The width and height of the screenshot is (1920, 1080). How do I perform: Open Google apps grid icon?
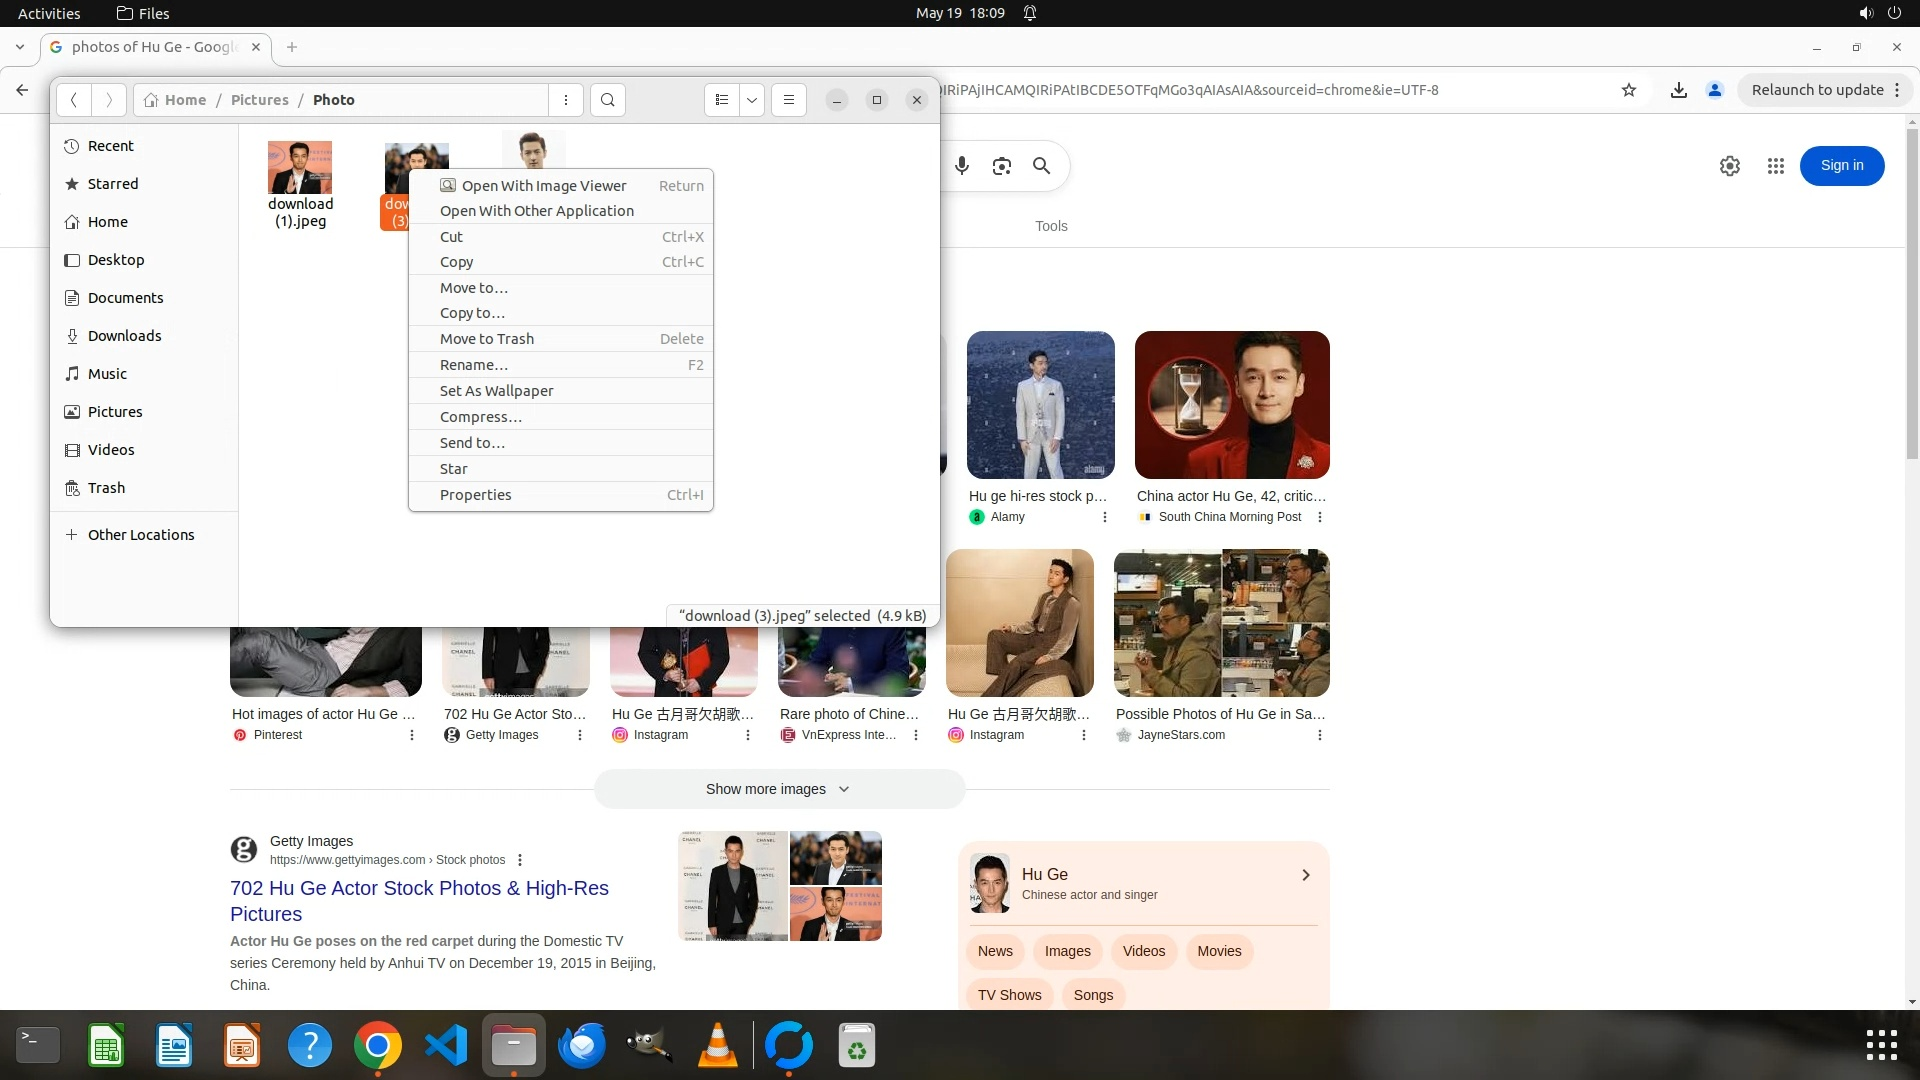[1775, 166]
